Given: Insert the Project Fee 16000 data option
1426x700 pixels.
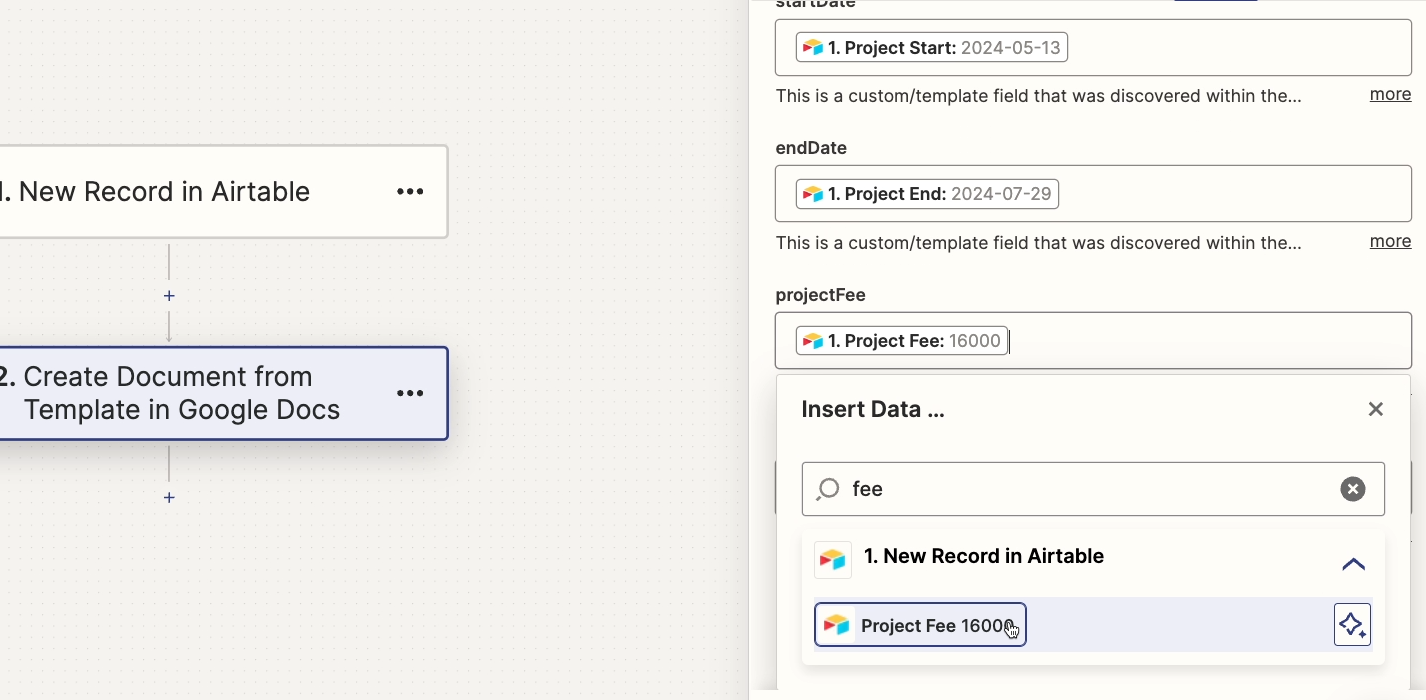Looking at the screenshot, I should (x=920, y=625).
